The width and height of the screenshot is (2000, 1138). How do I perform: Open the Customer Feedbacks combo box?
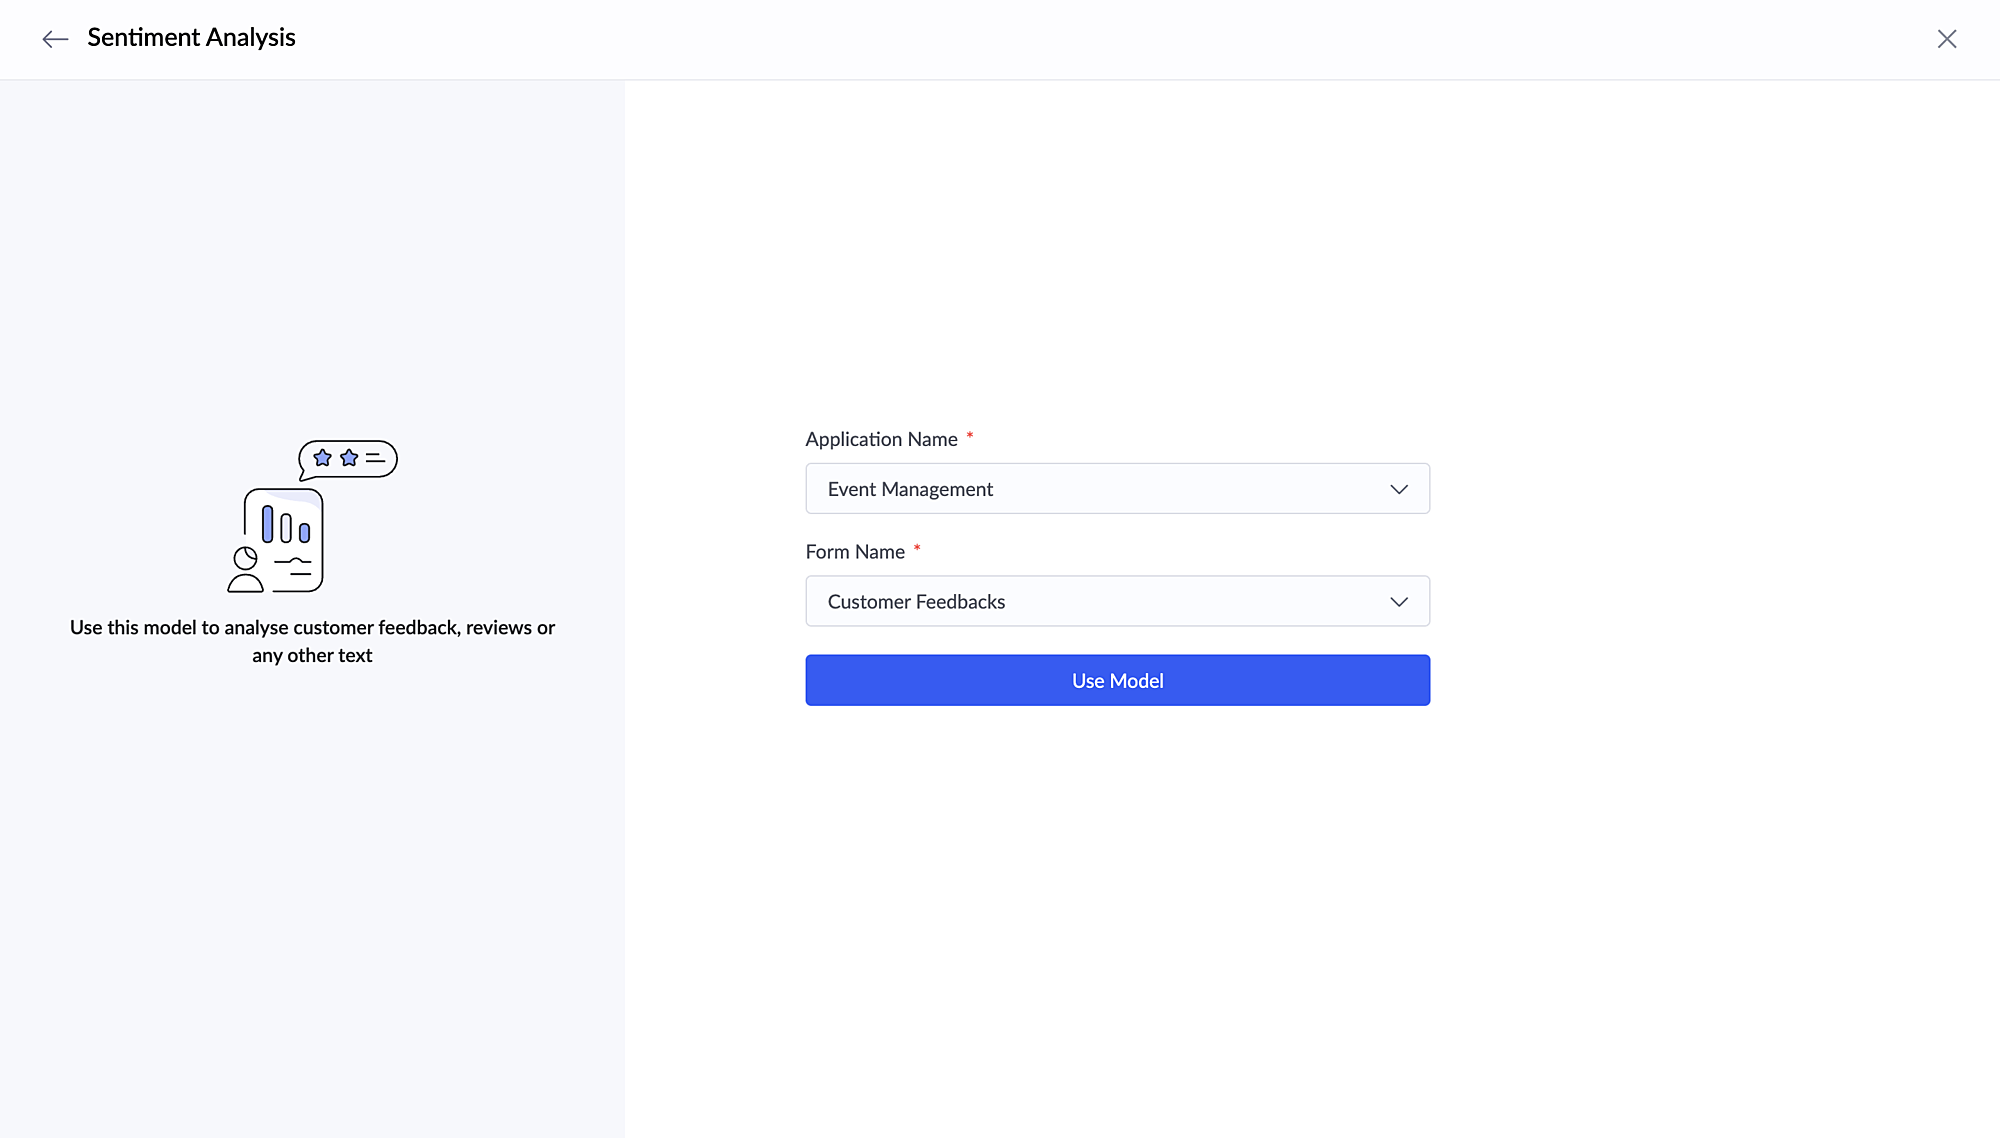(x=1100, y=602)
